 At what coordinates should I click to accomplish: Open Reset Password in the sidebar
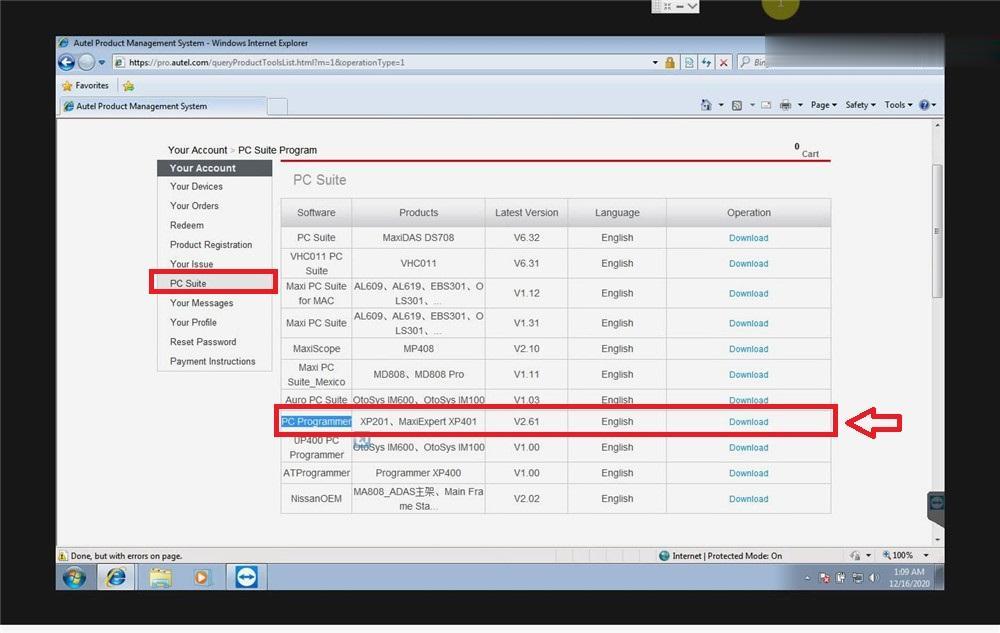(x=203, y=342)
